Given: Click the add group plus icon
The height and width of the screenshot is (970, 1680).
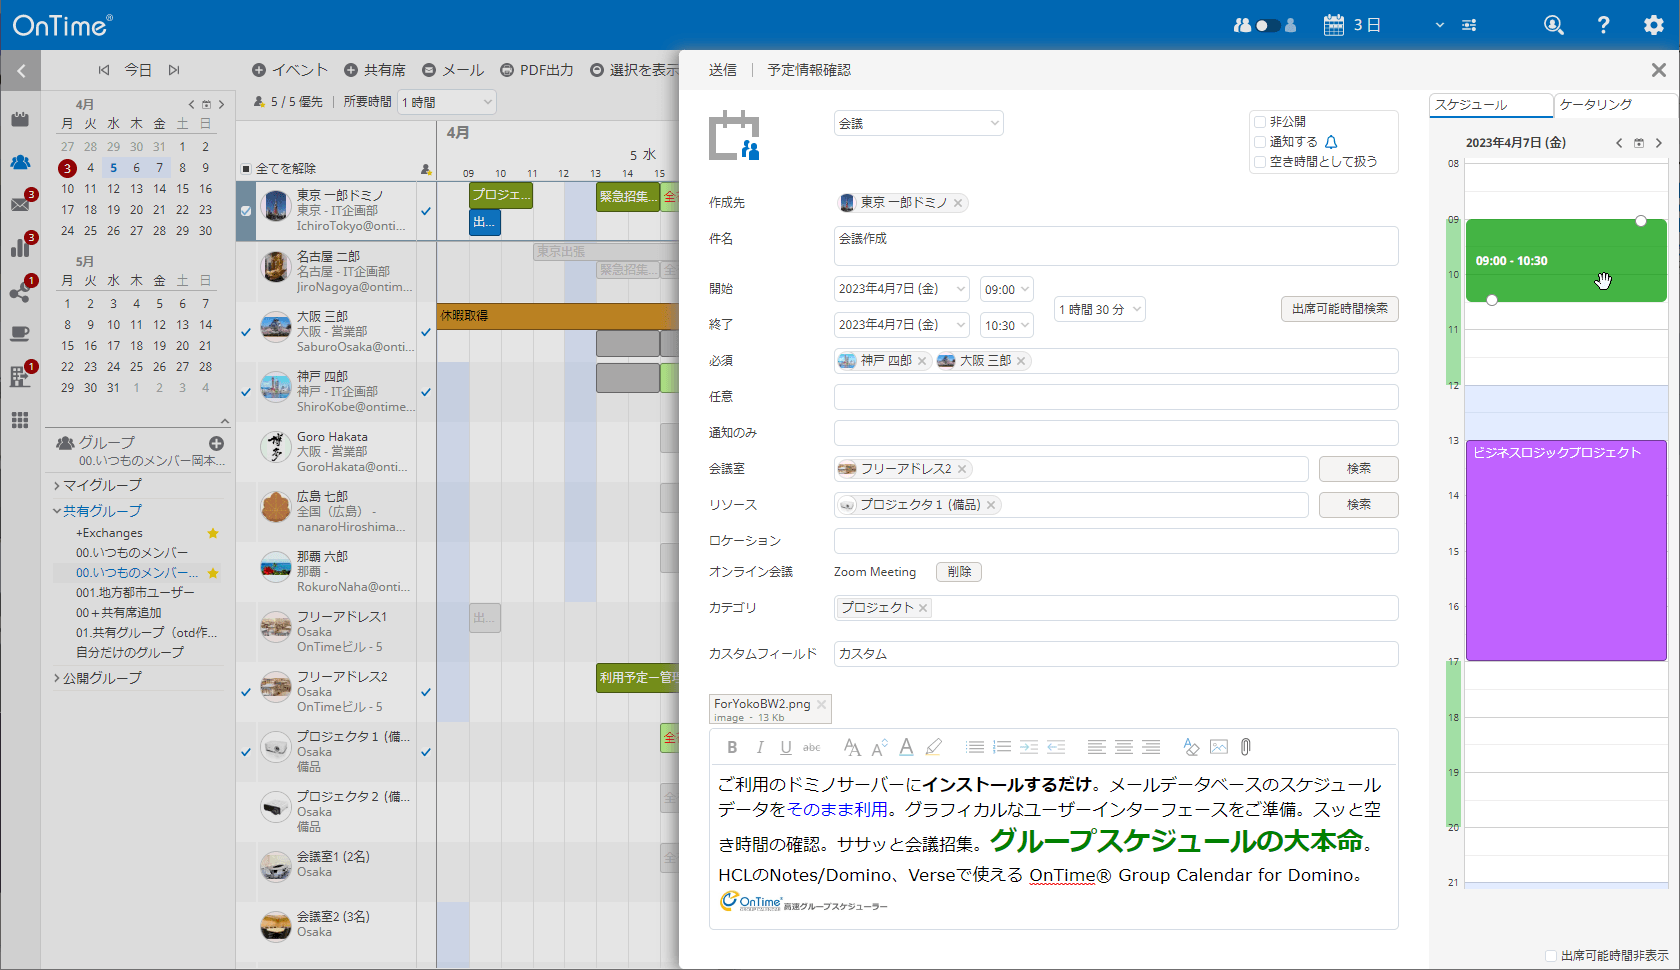Looking at the screenshot, I should click(x=216, y=443).
